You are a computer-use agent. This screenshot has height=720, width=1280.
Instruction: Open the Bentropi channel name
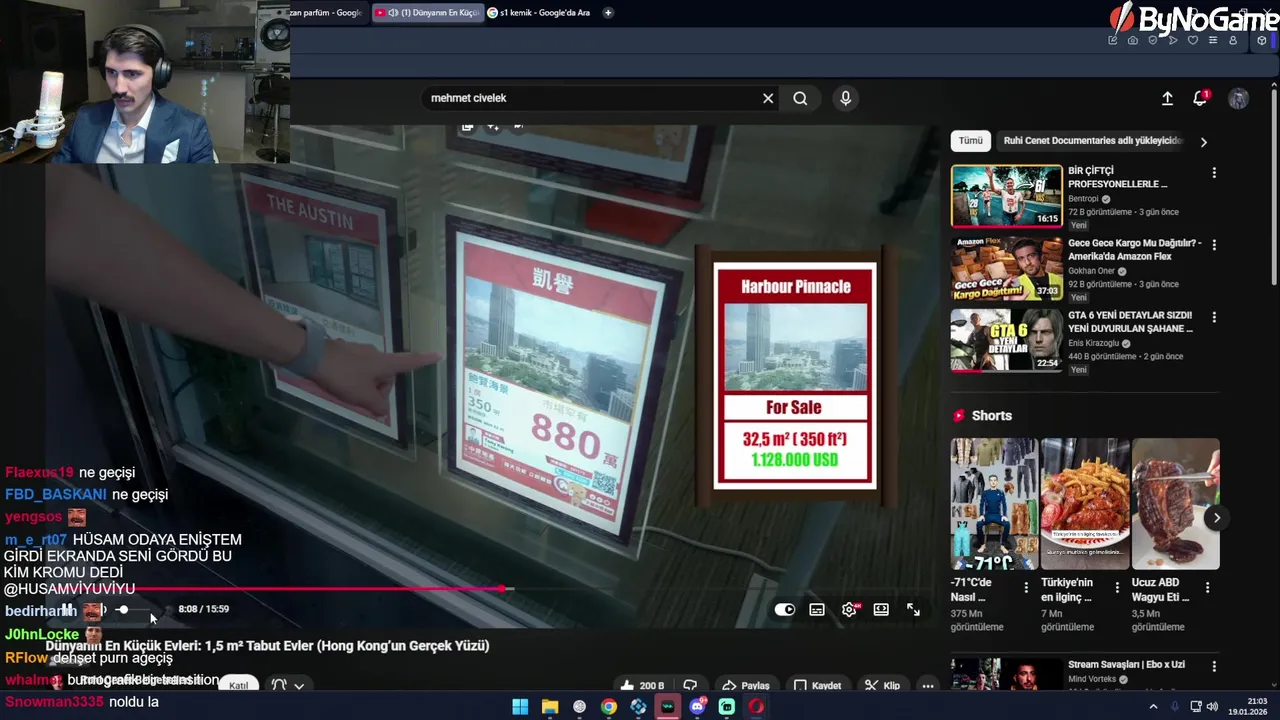[1083, 199]
